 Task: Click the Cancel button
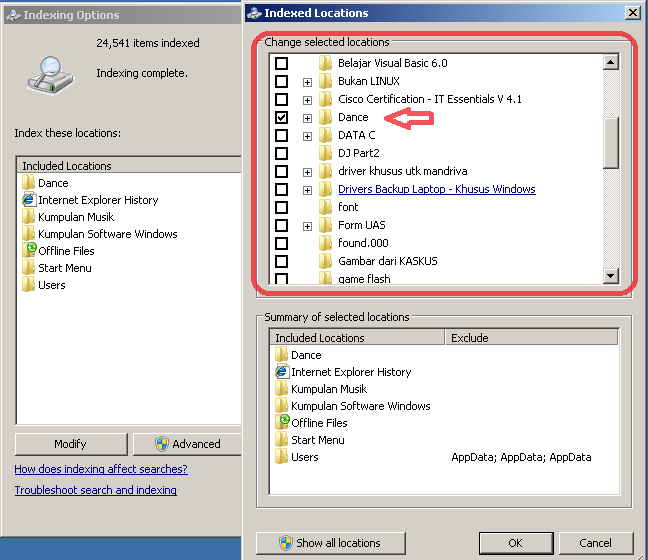(x=596, y=543)
